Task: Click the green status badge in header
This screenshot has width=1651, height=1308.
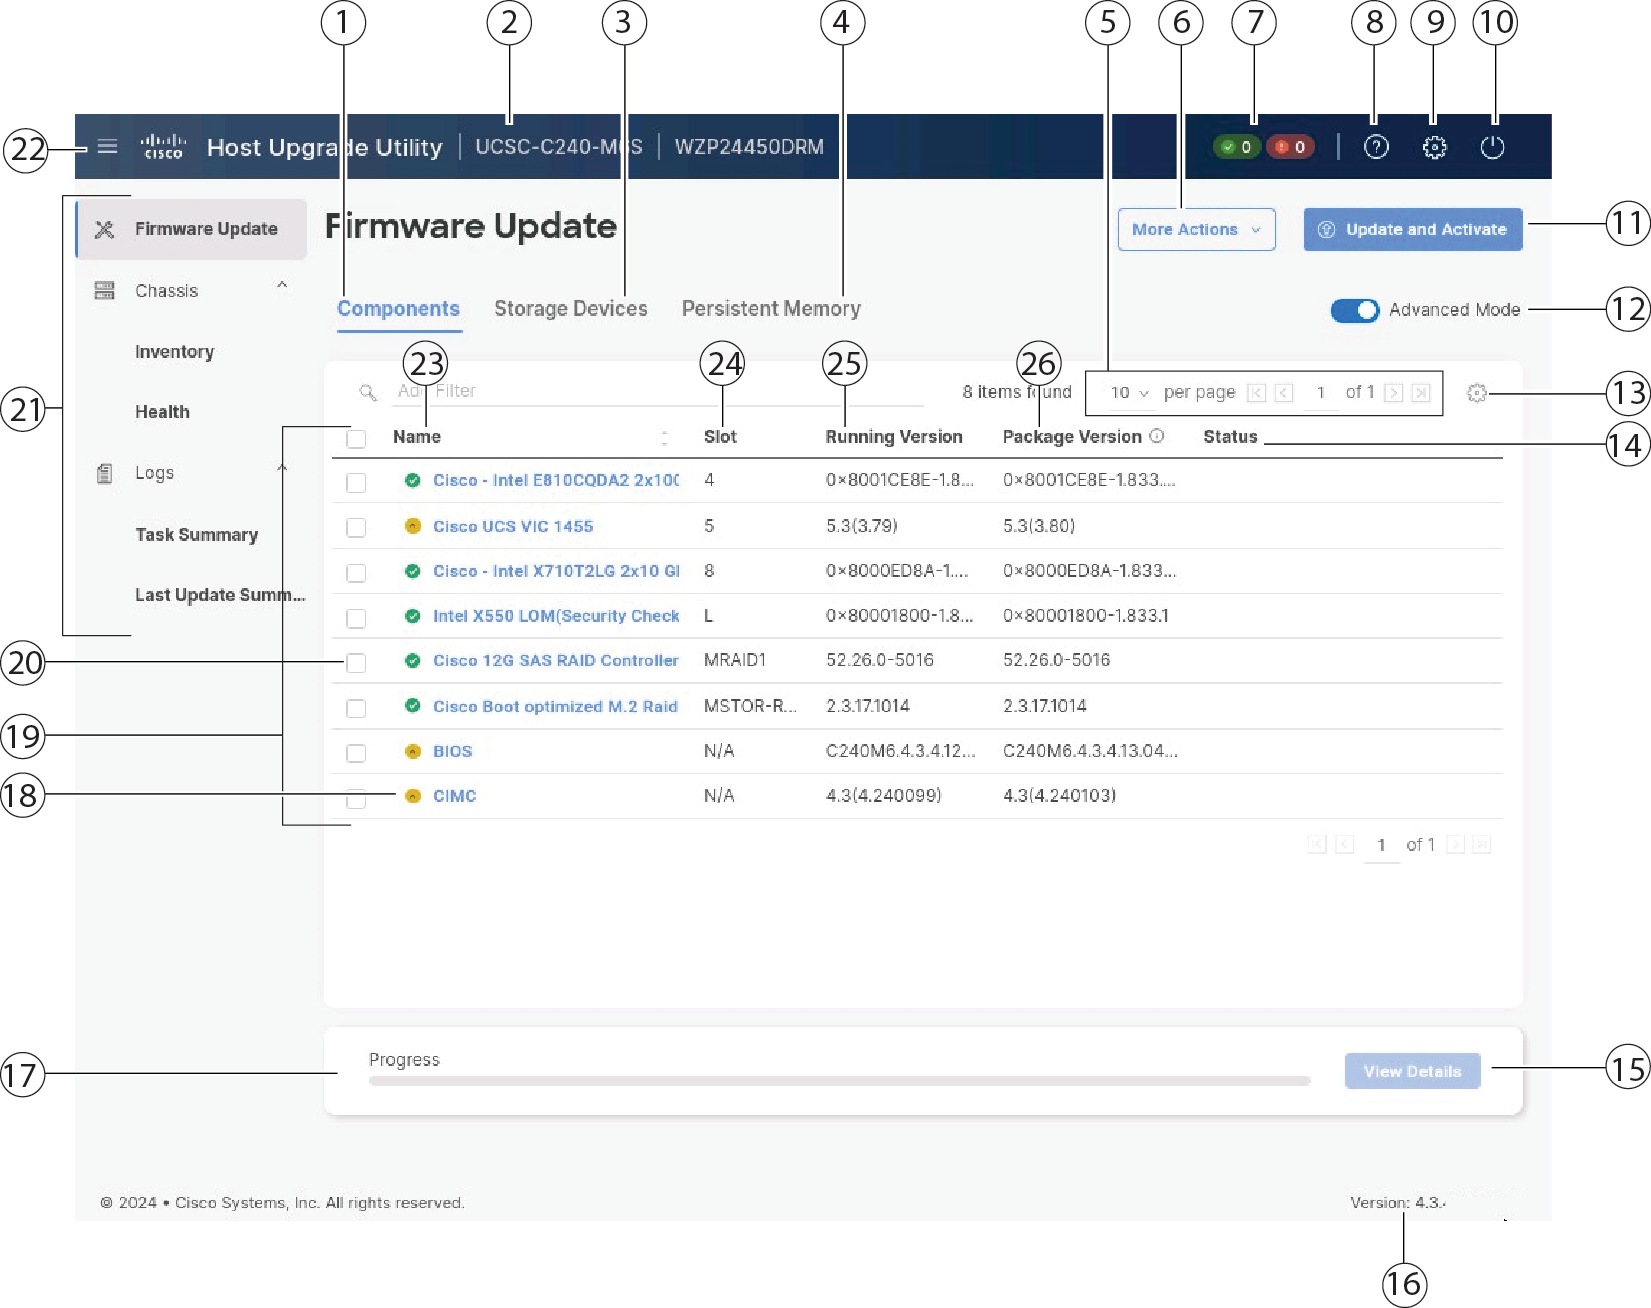Action: pyautogui.click(x=1237, y=146)
